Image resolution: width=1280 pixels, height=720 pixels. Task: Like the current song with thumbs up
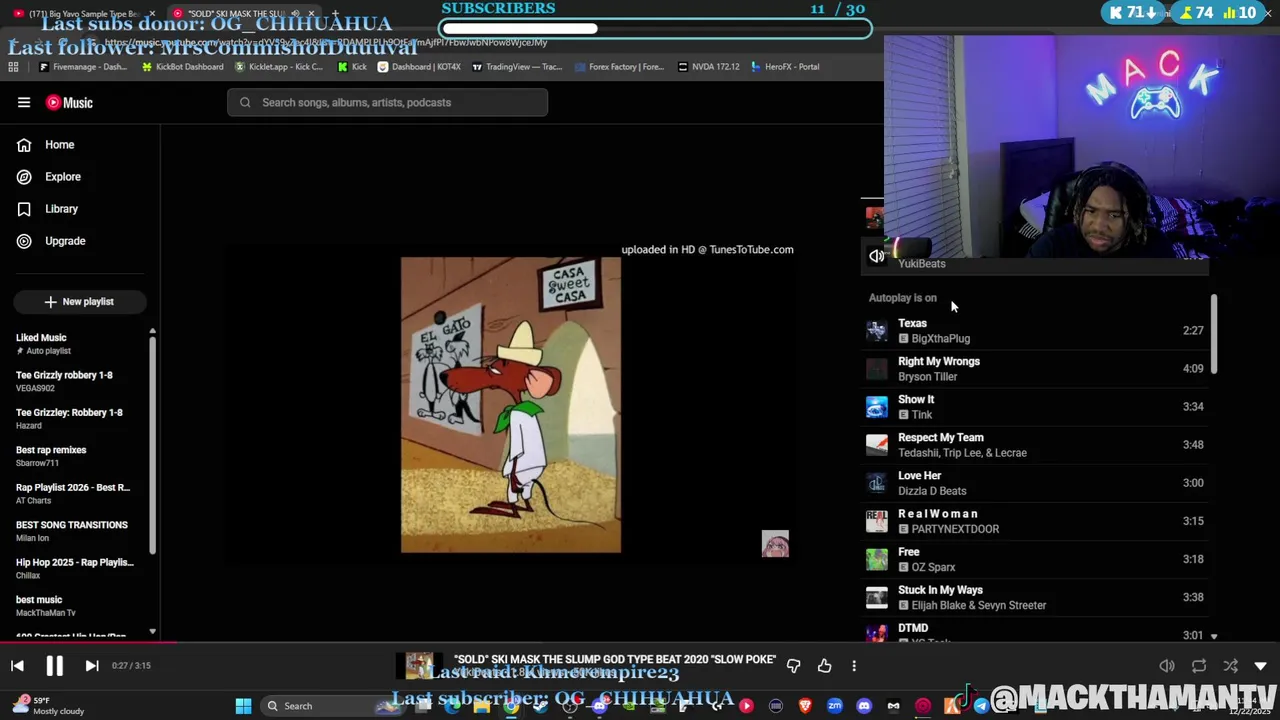825,666
